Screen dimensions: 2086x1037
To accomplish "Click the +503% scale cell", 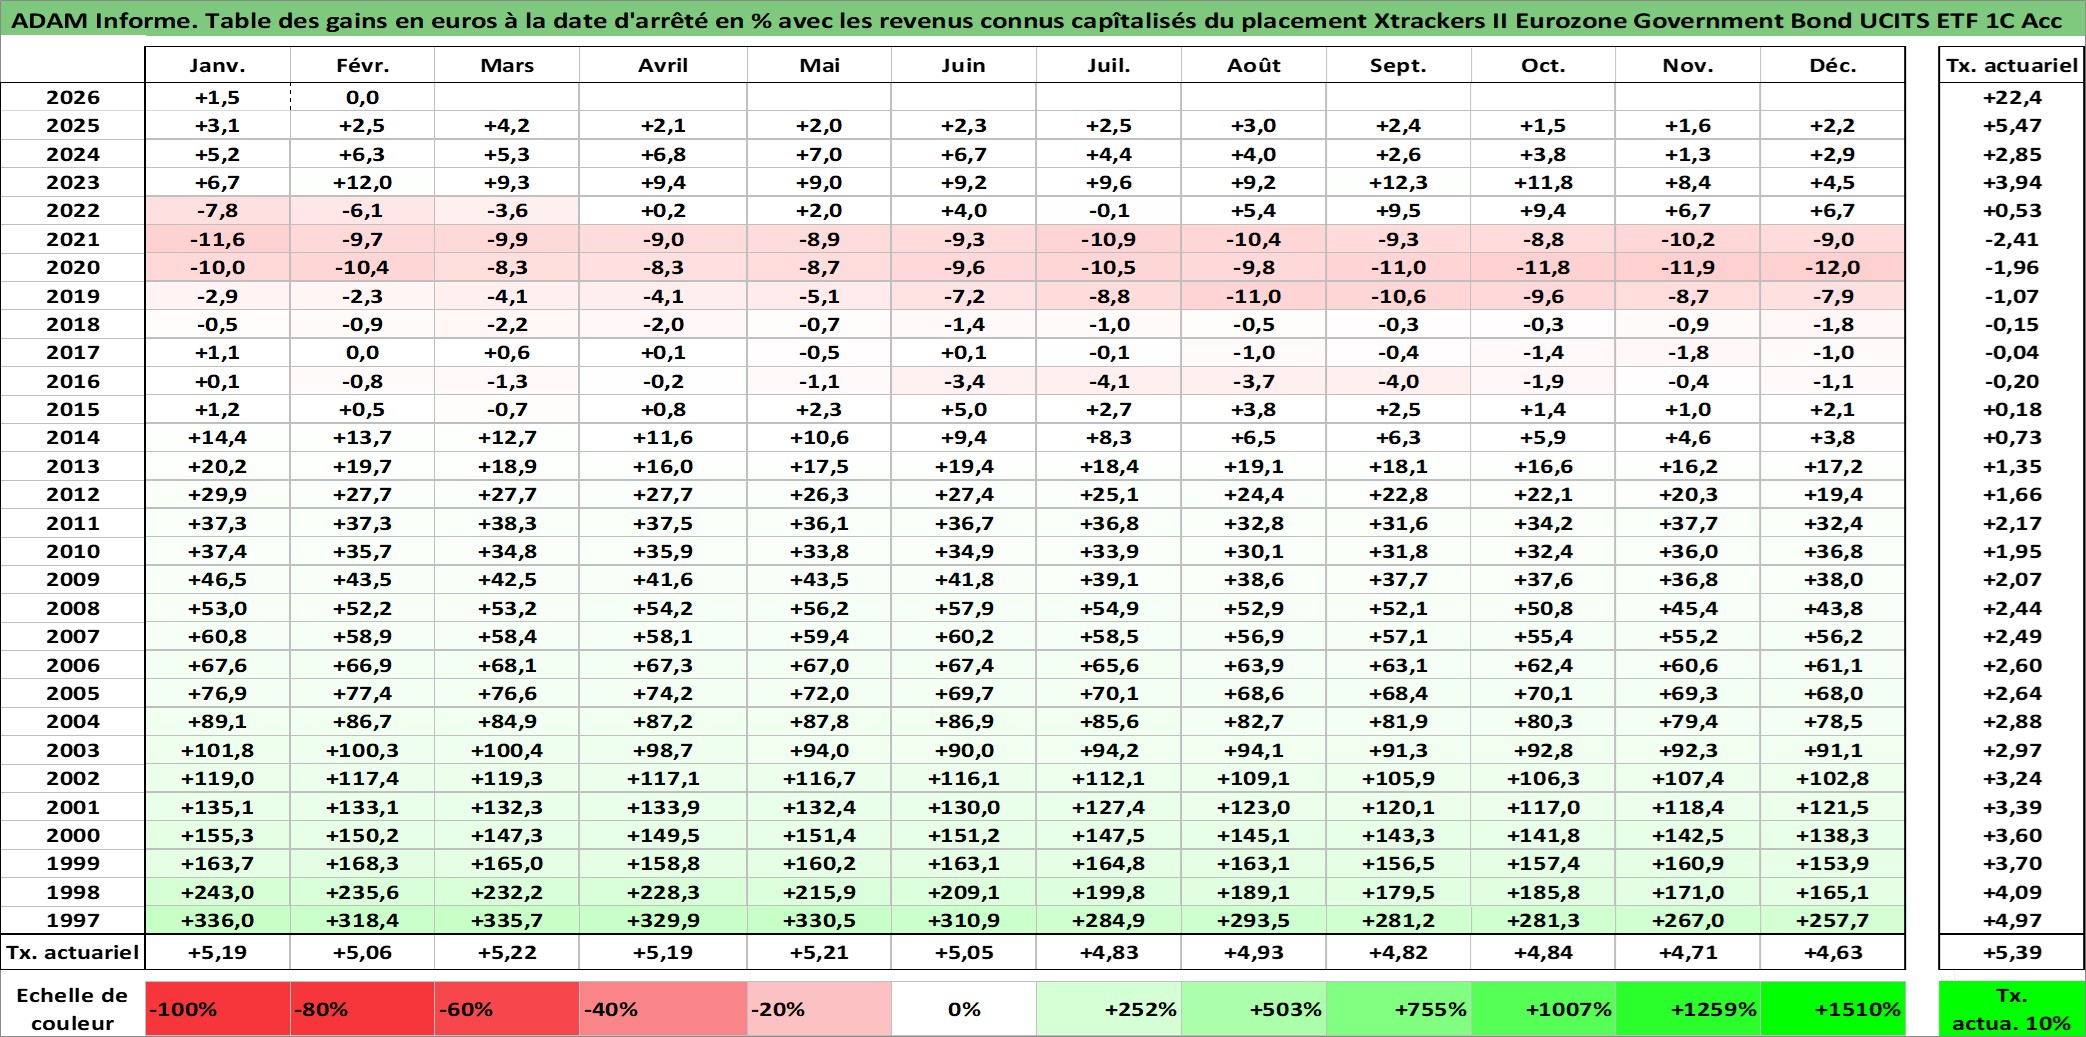I will (1254, 1008).
